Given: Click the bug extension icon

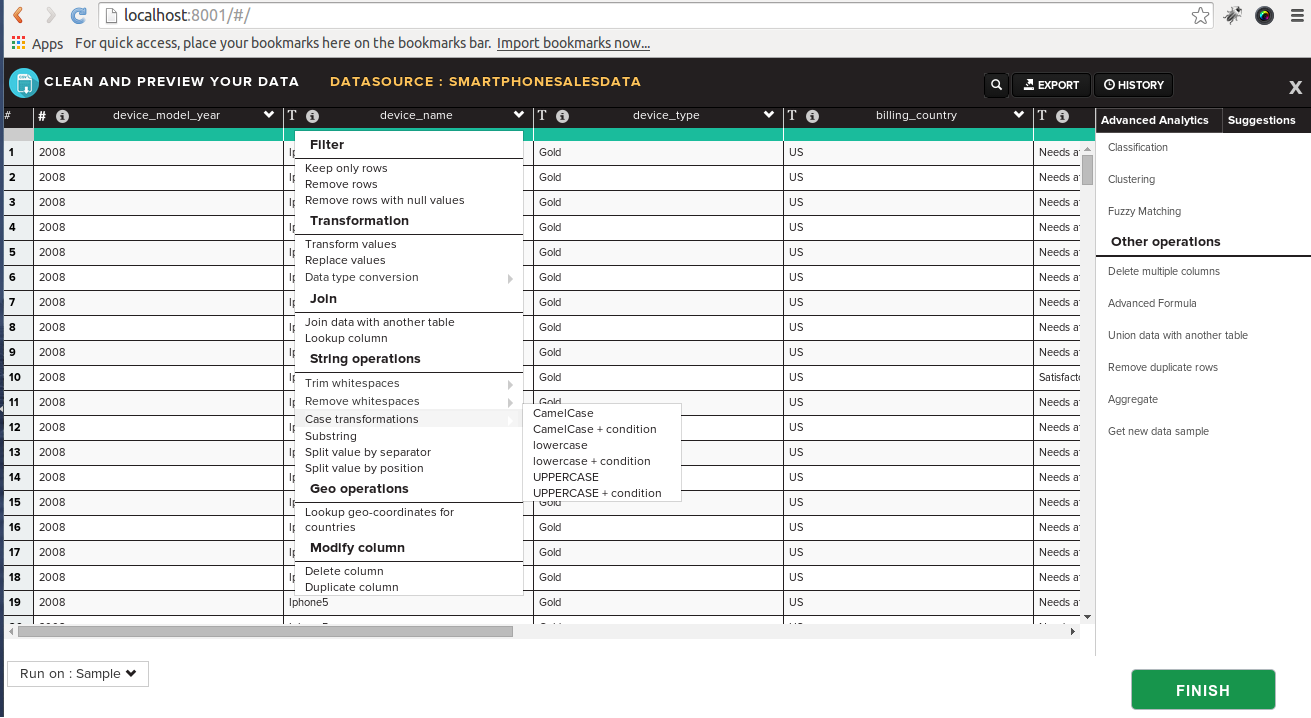Looking at the screenshot, I should [1233, 15].
